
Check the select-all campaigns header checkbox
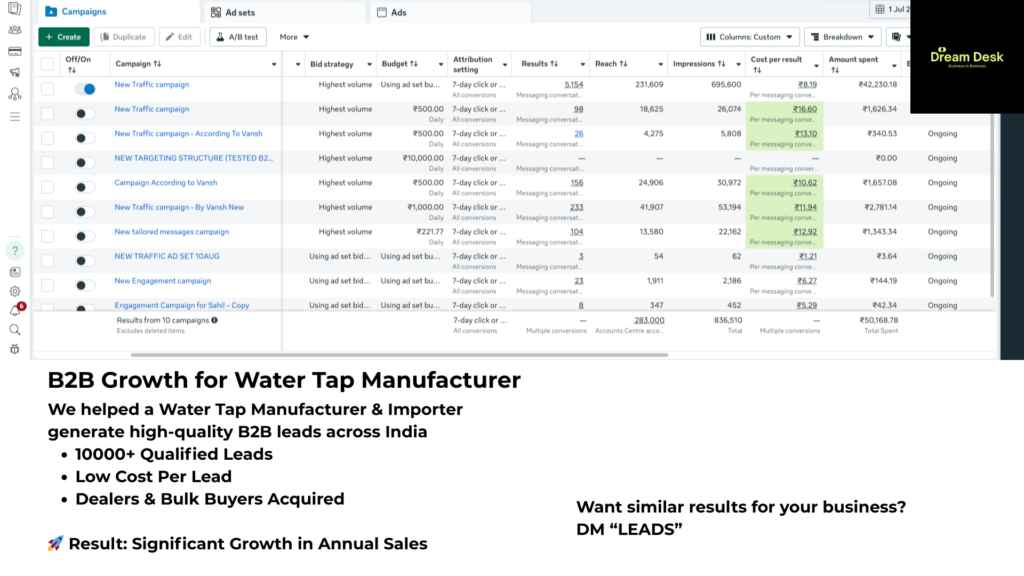[x=47, y=64]
